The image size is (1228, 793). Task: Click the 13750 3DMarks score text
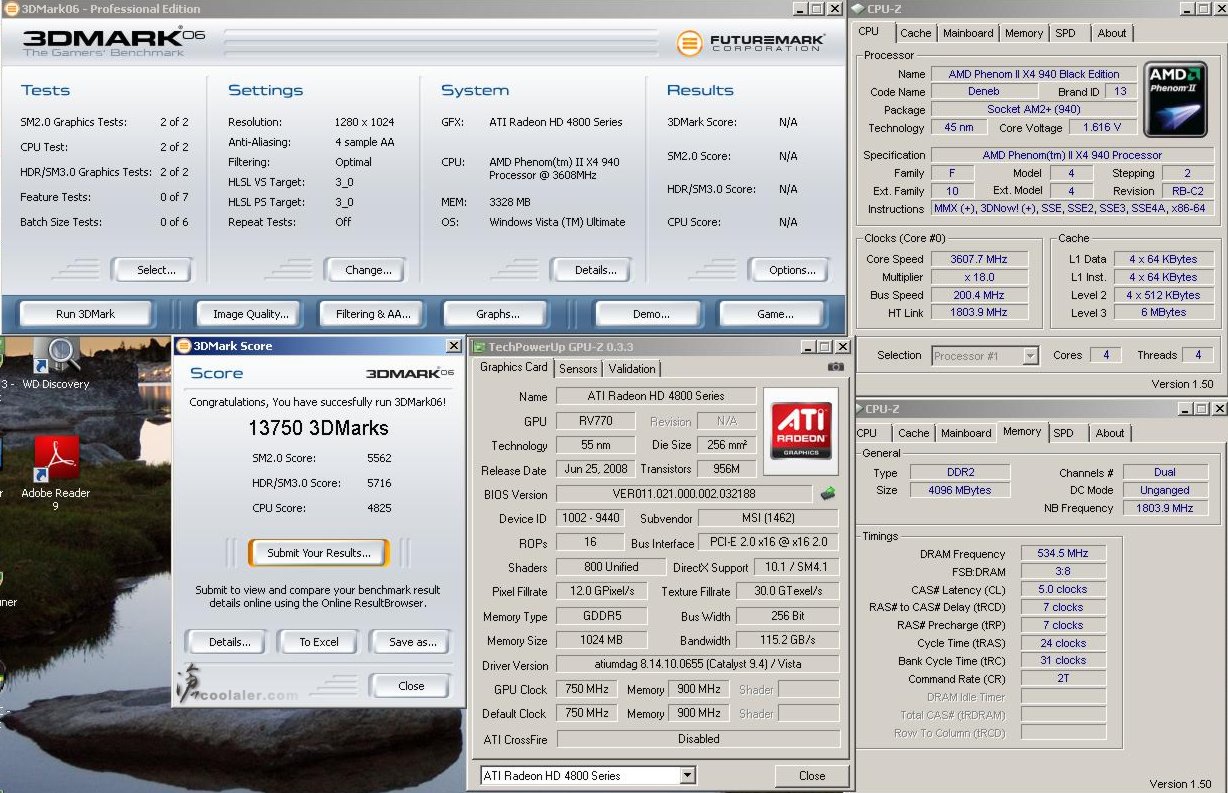(318, 428)
